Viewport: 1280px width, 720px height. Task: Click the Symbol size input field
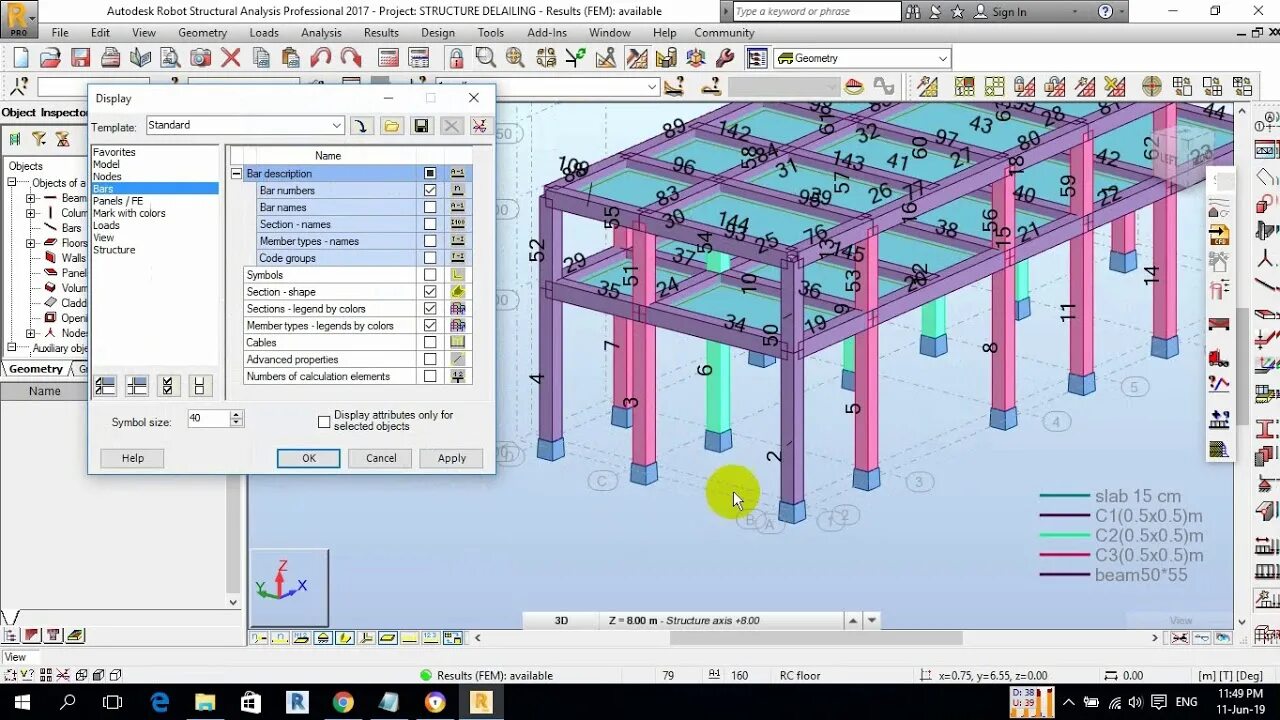209,418
